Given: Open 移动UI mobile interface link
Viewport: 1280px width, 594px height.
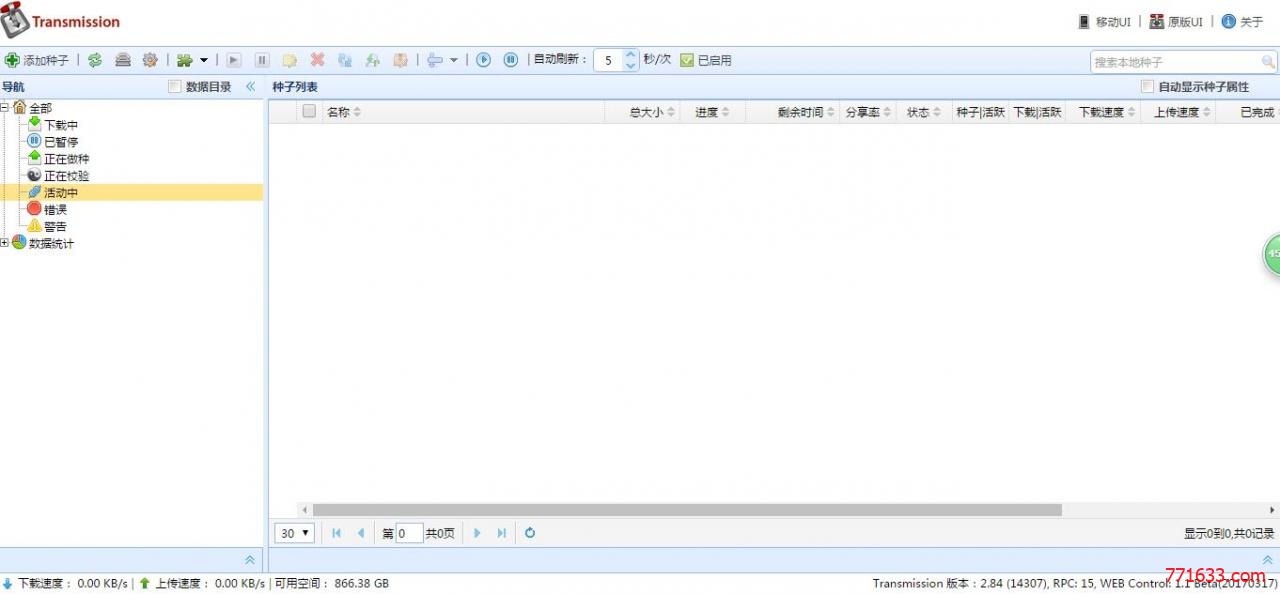Looking at the screenshot, I should (x=1104, y=22).
